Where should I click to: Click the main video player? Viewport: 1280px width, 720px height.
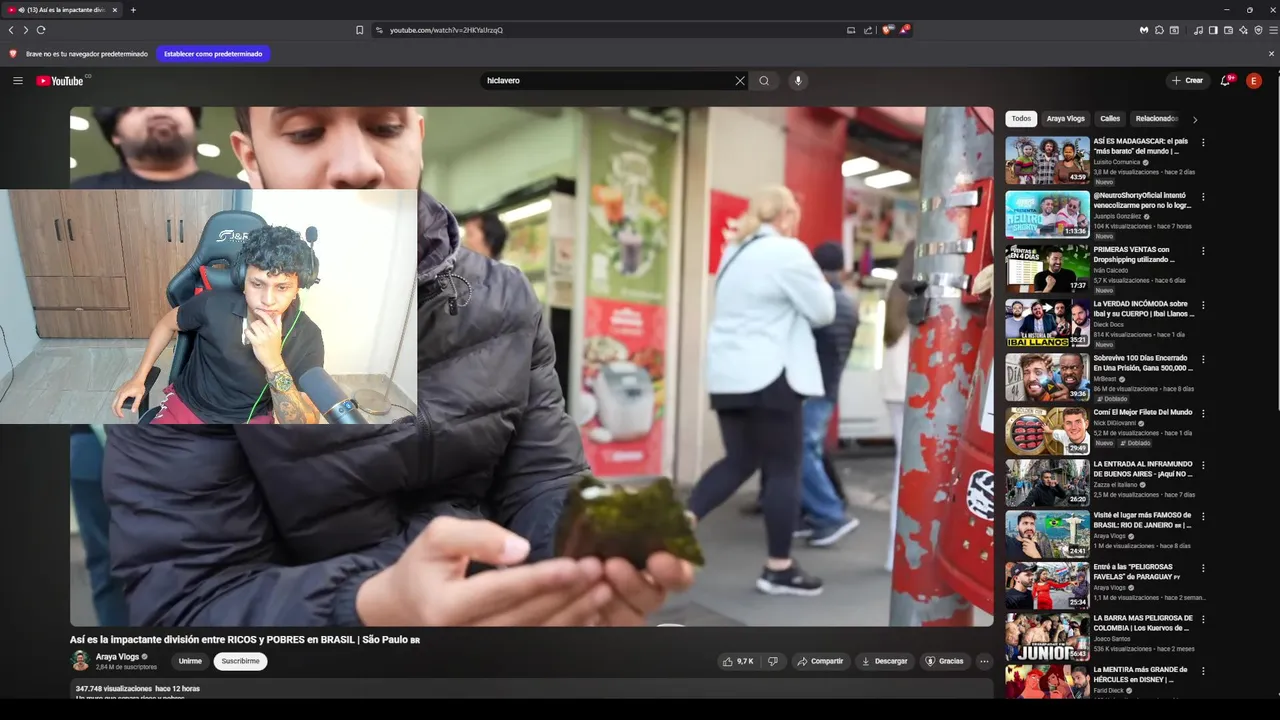[531, 366]
